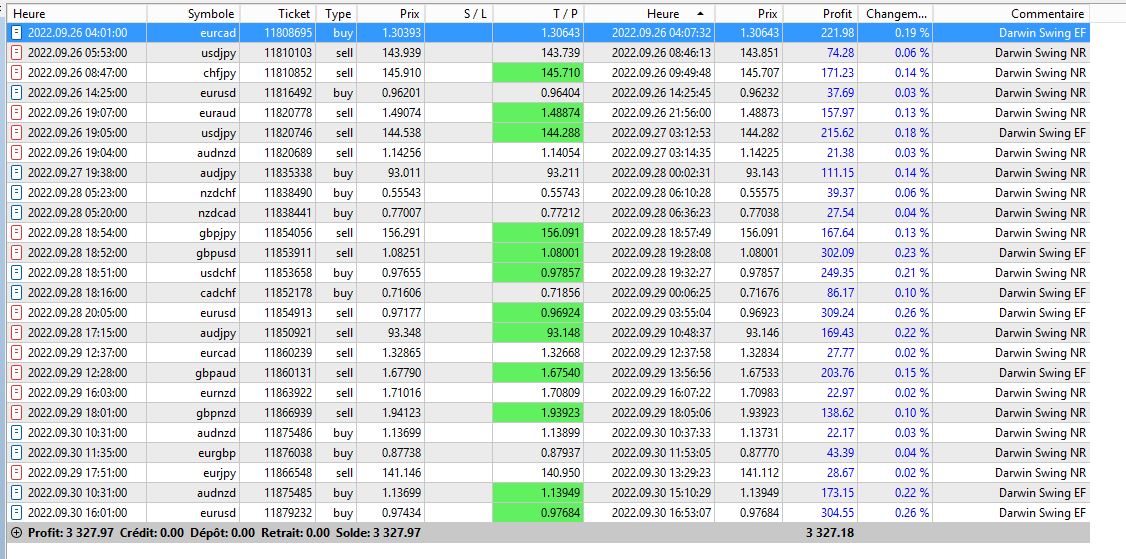Click the order icon of eurusd ticket 11854913
The height and width of the screenshot is (559, 1126).
(17, 313)
